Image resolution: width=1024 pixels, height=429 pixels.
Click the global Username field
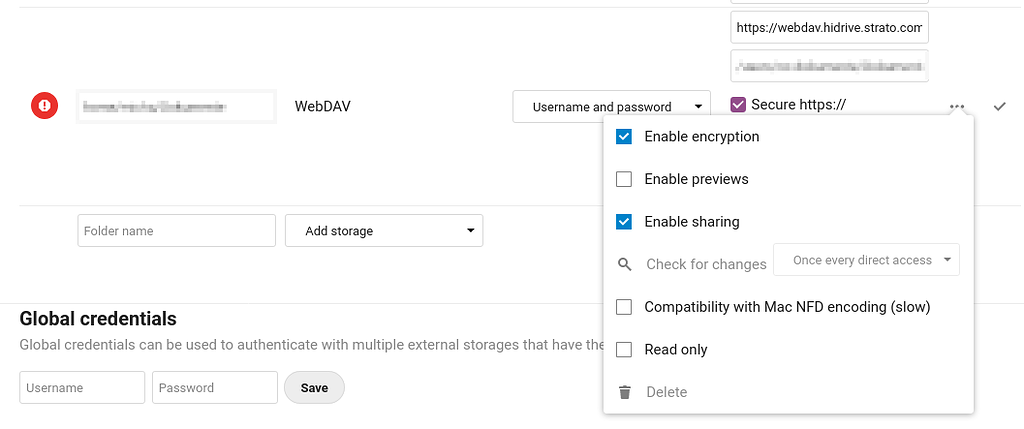point(82,388)
